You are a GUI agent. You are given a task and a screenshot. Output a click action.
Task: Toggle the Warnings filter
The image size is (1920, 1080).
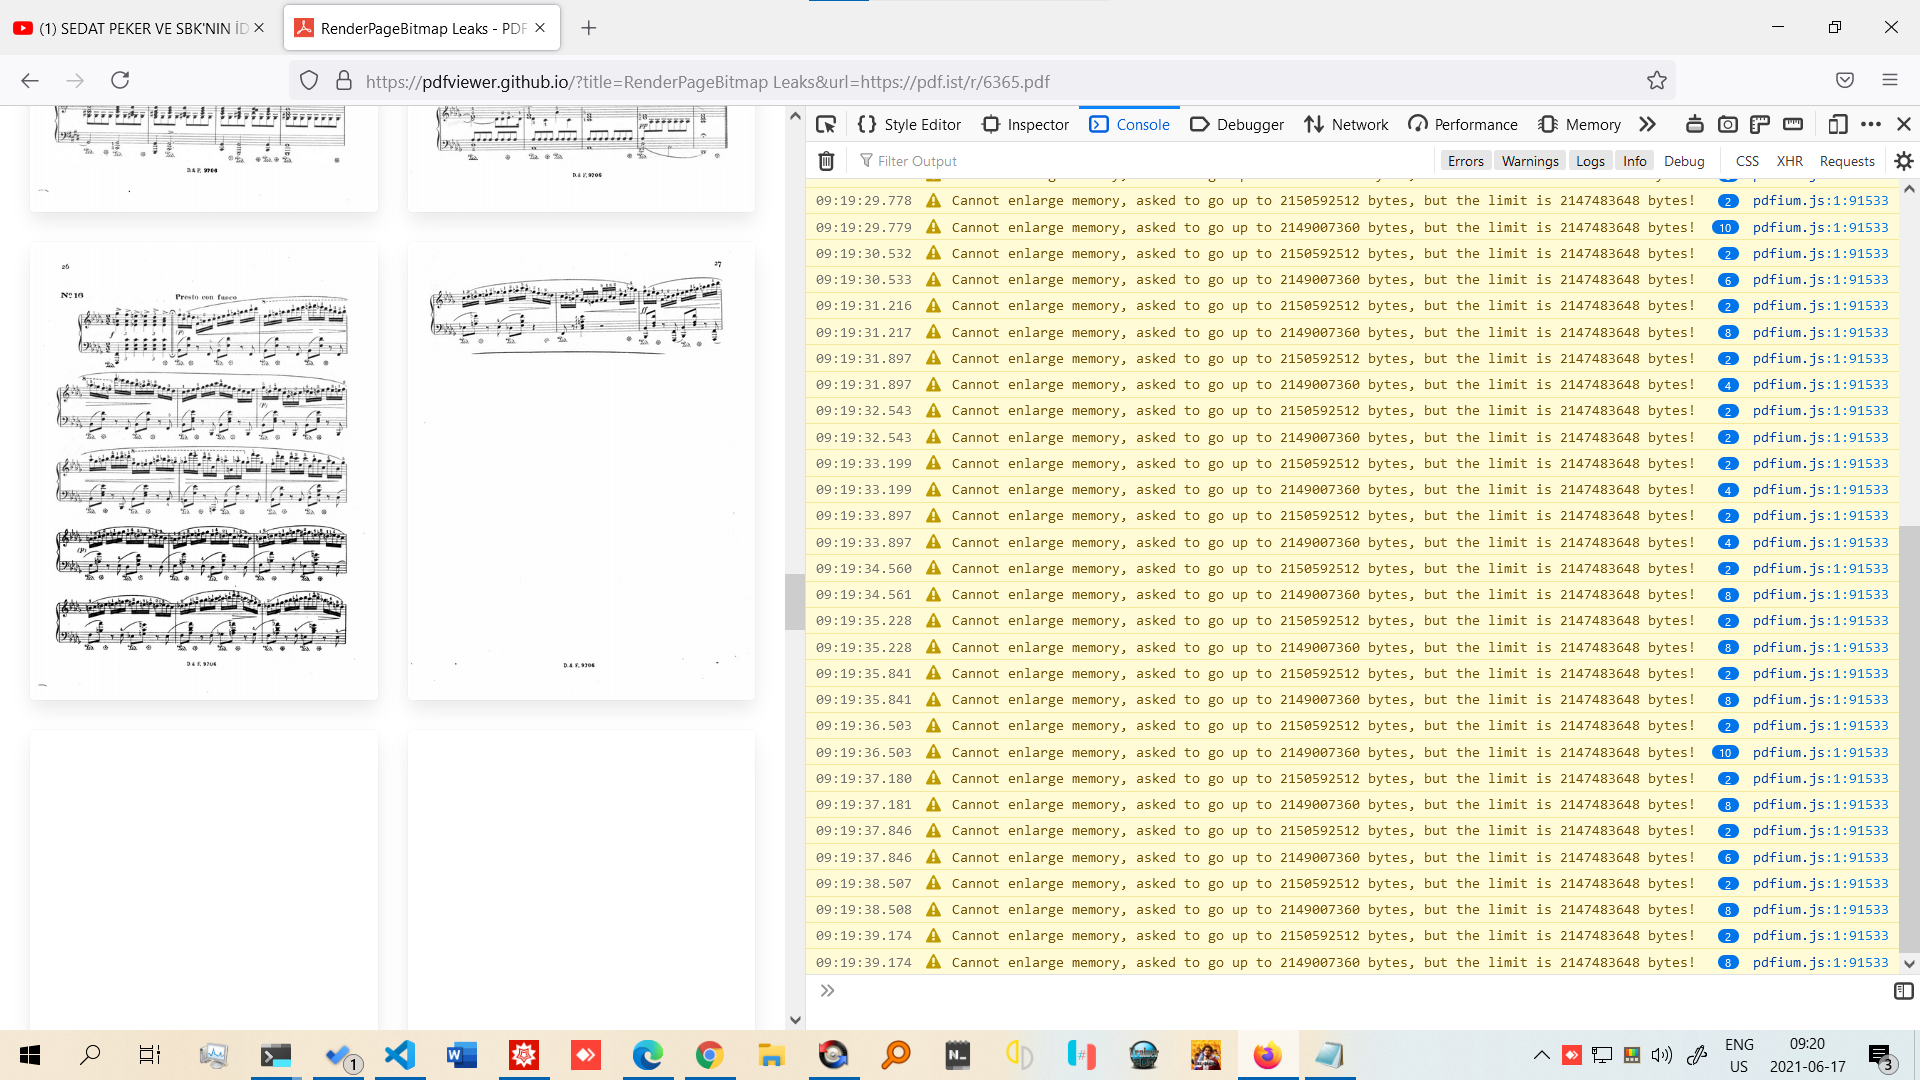(x=1529, y=161)
